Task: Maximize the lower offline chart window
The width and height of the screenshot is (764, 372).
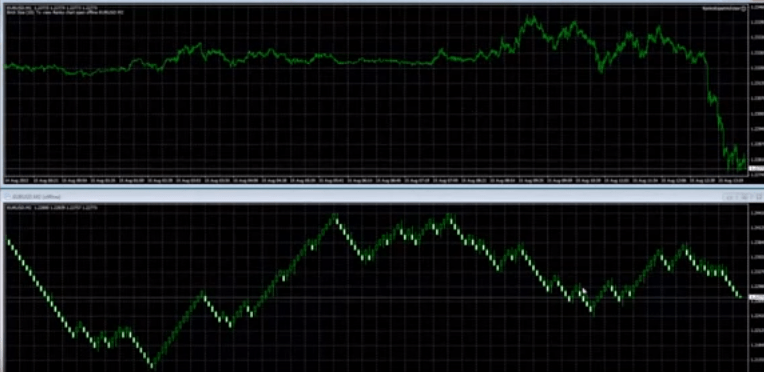Action: coord(744,197)
